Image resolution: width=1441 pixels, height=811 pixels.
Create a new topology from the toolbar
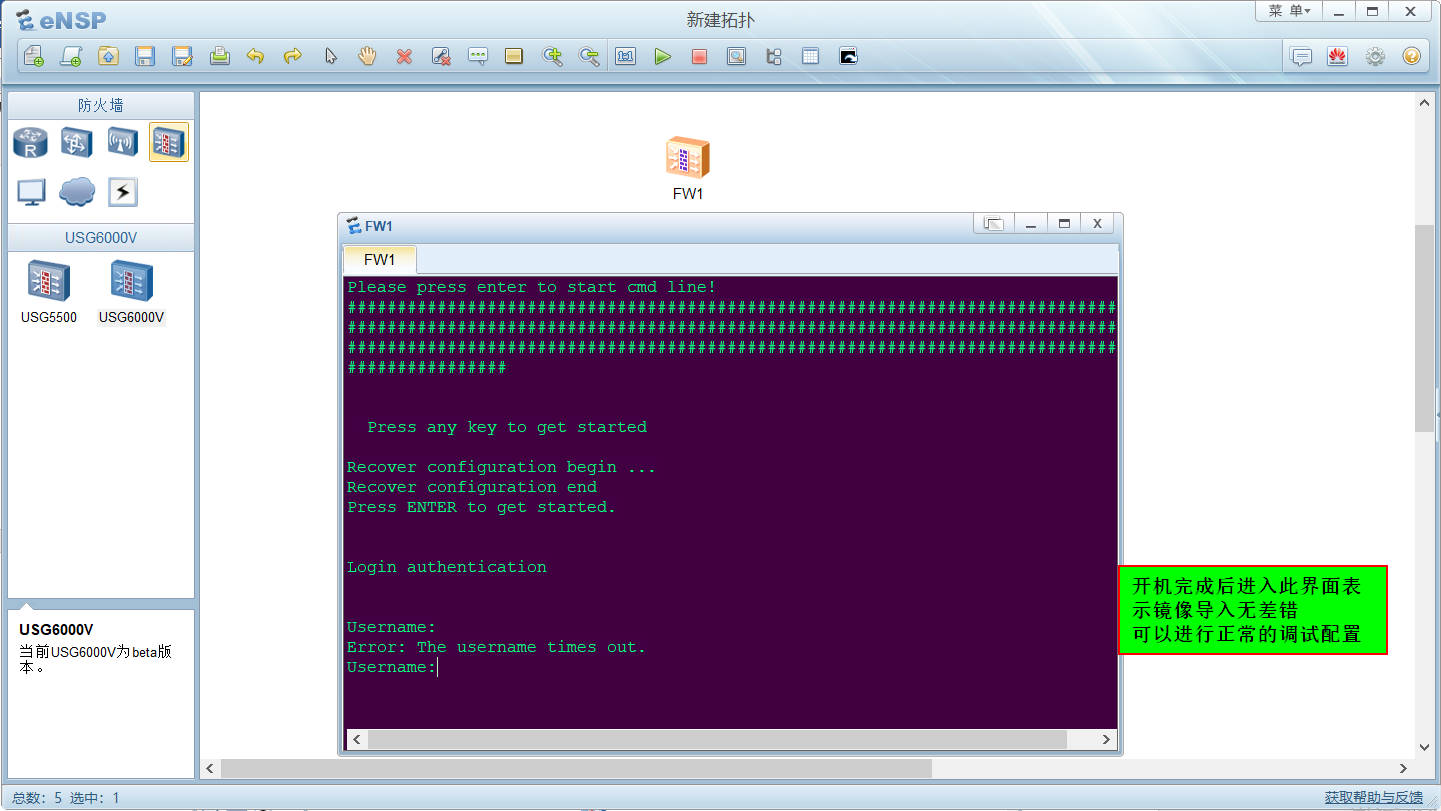click(33, 56)
